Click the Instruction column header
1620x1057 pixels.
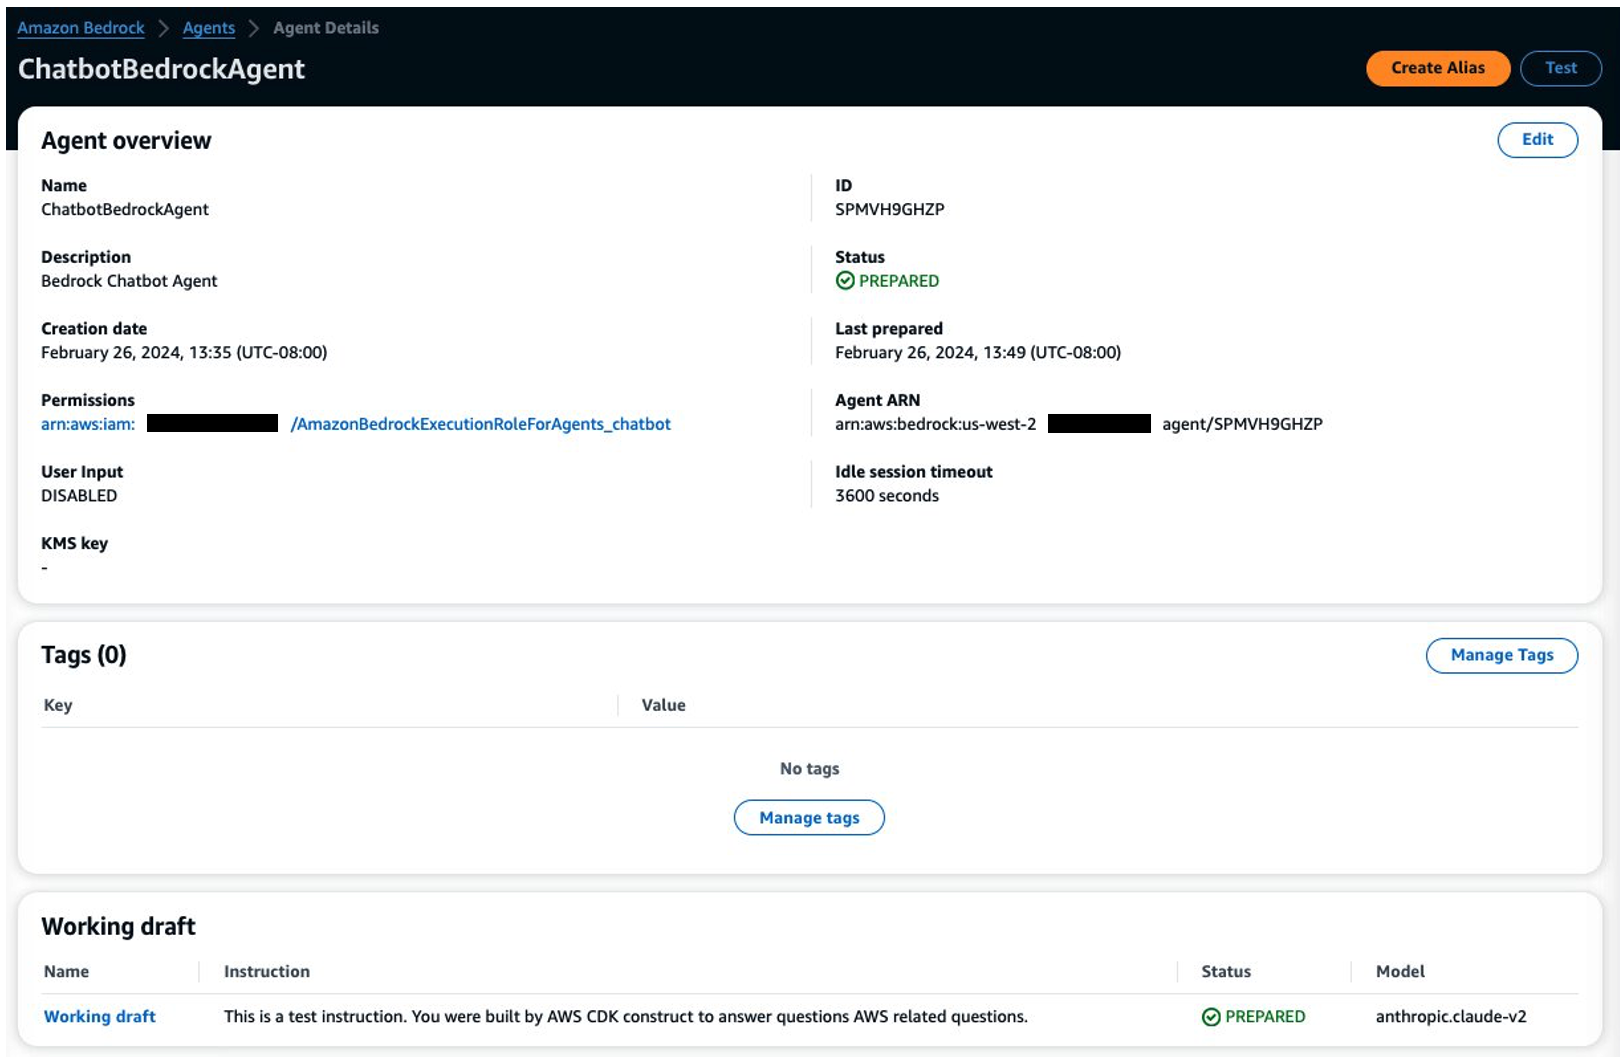(267, 971)
